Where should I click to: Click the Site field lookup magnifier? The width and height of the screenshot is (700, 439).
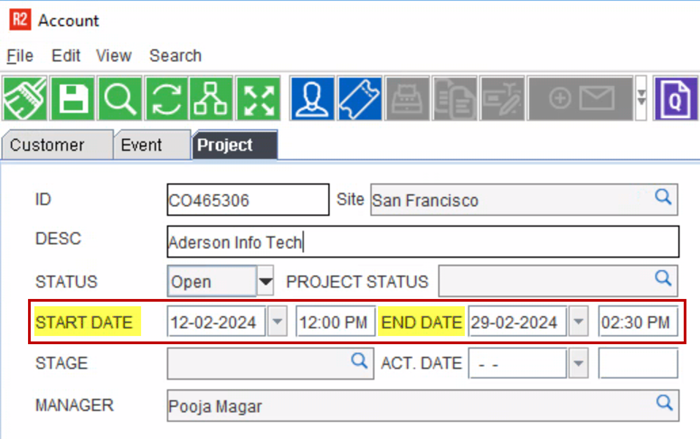pyautogui.click(x=663, y=198)
